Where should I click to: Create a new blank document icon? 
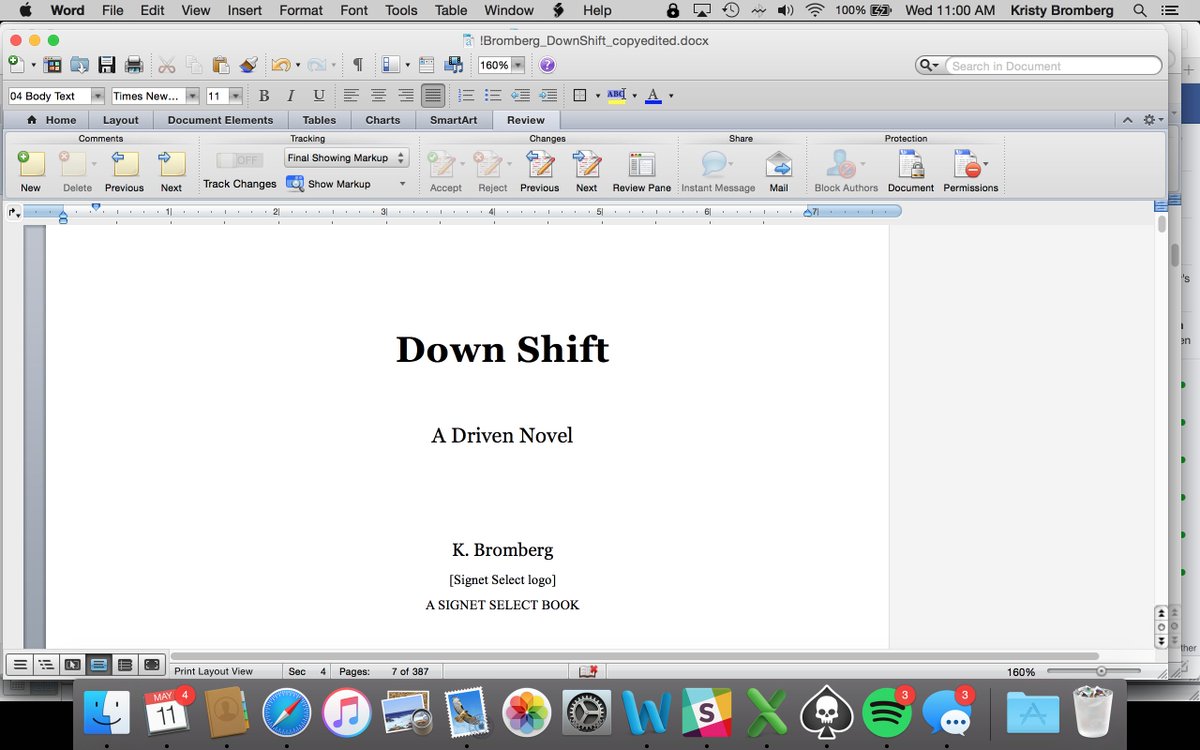(x=16, y=65)
